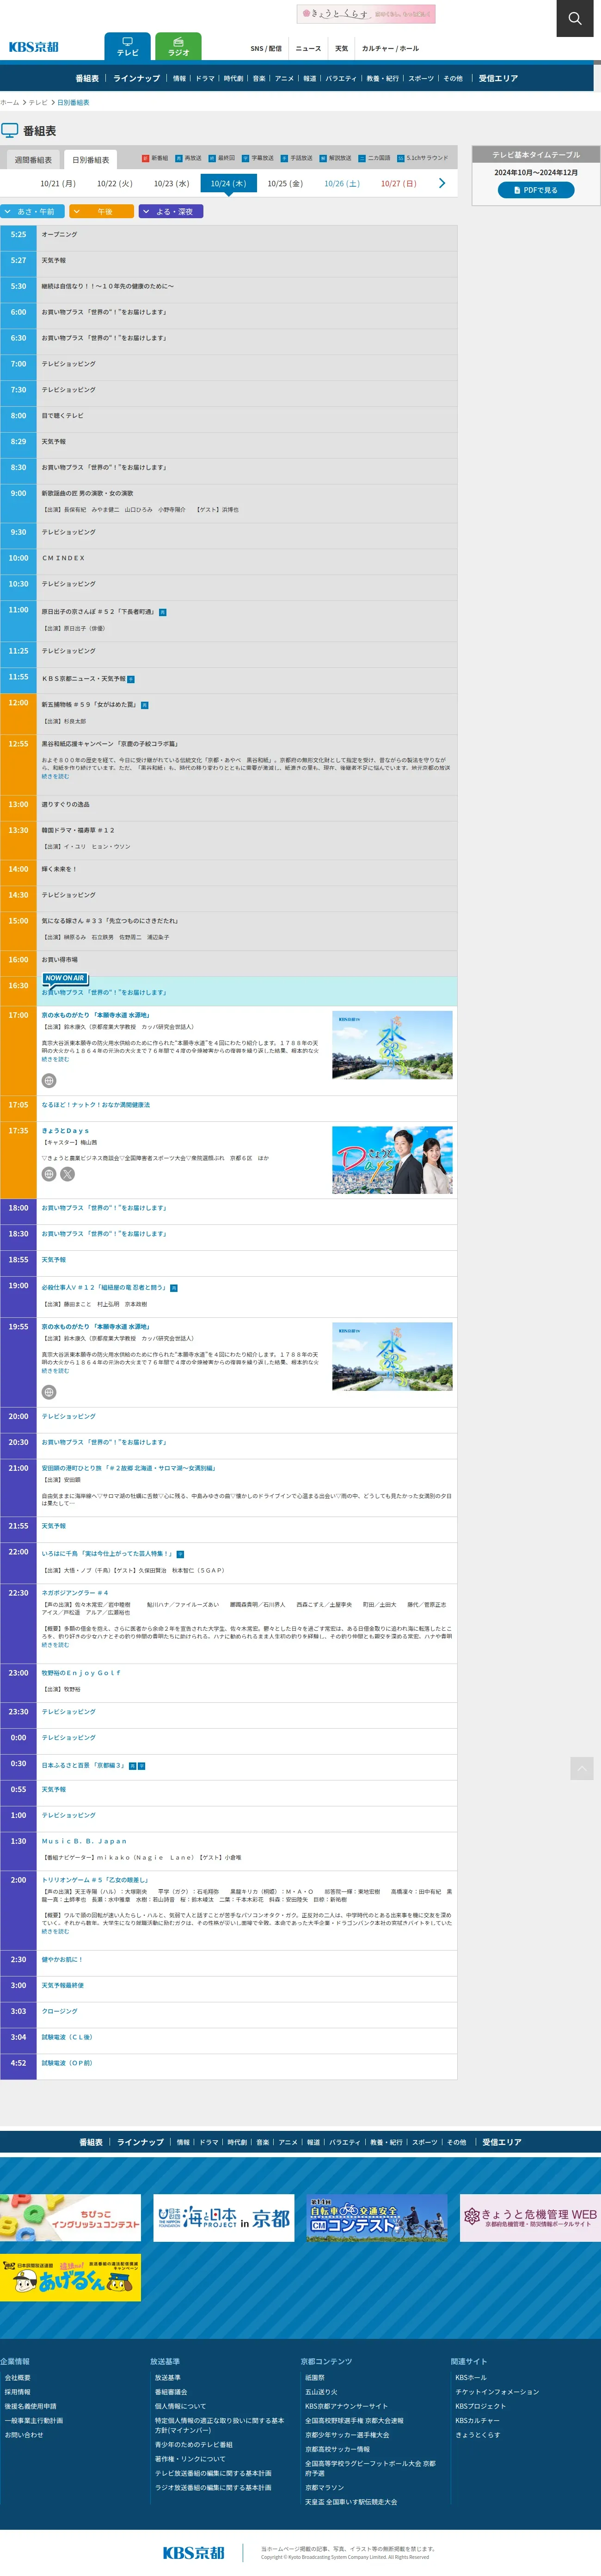Open 17:00 京の水ものがたり program thumbnail
The image size is (601, 2576).
tap(392, 1045)
